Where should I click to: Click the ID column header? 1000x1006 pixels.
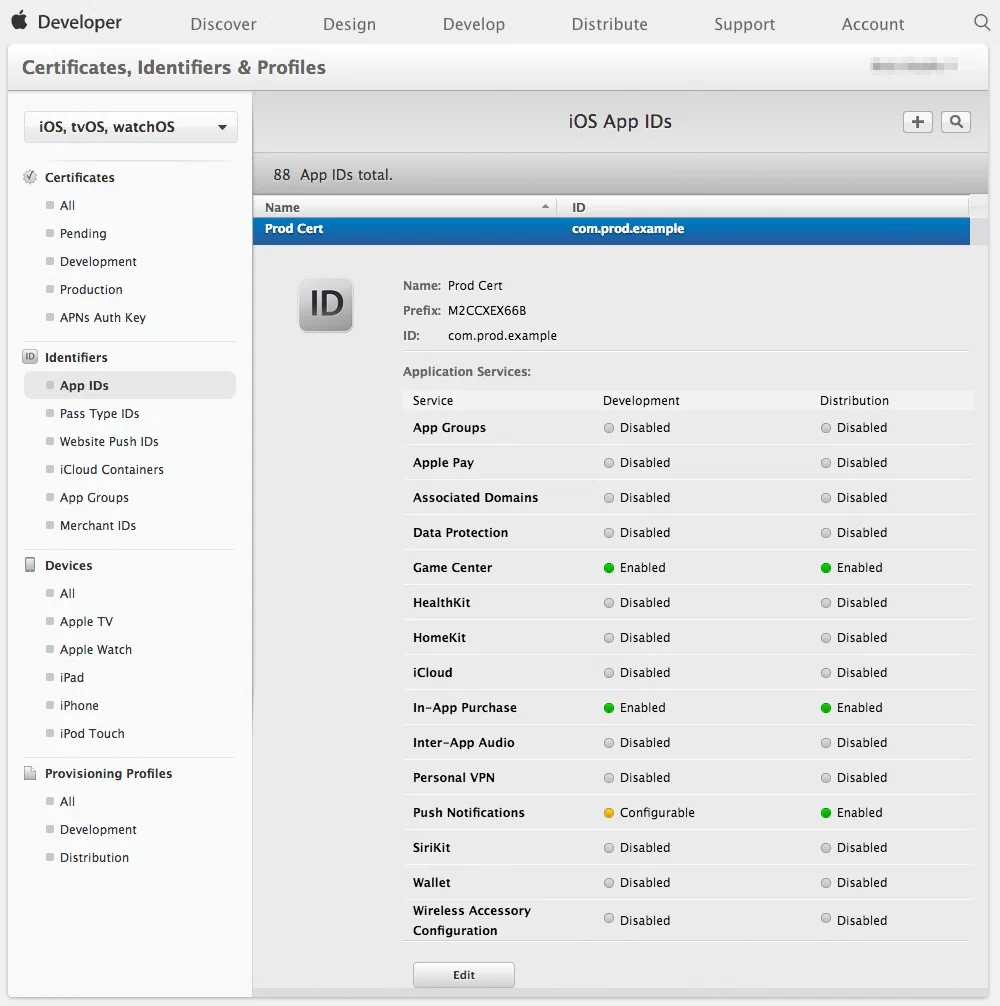[x=579, y=207]
